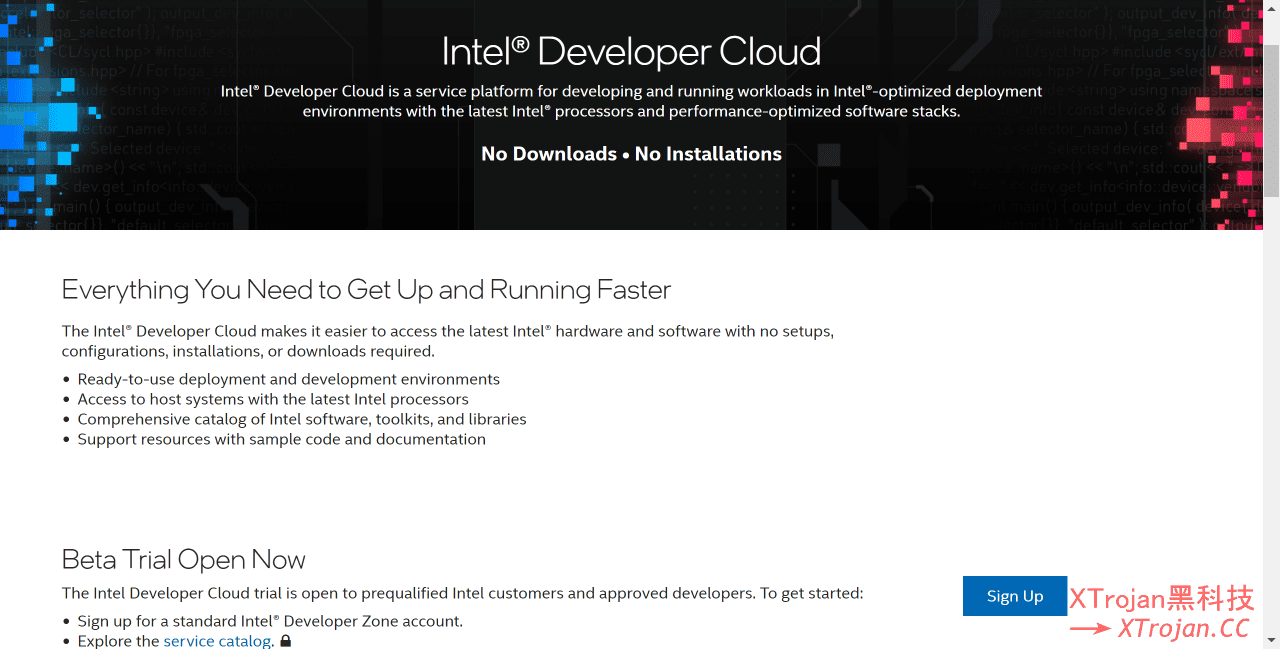Click the blue Sign Up button
Screen dimensions: 1280x649
(x=1015, y=596)
